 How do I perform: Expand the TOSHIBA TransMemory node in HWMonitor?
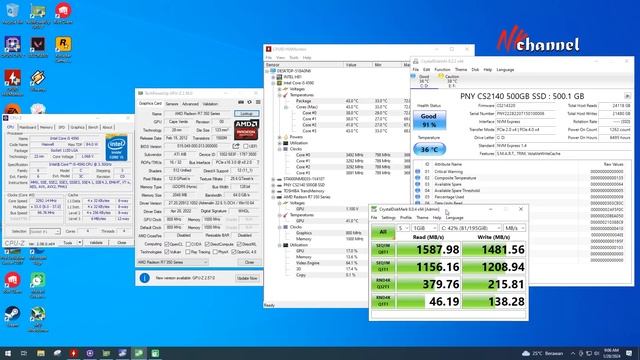[x=273, y=191]
